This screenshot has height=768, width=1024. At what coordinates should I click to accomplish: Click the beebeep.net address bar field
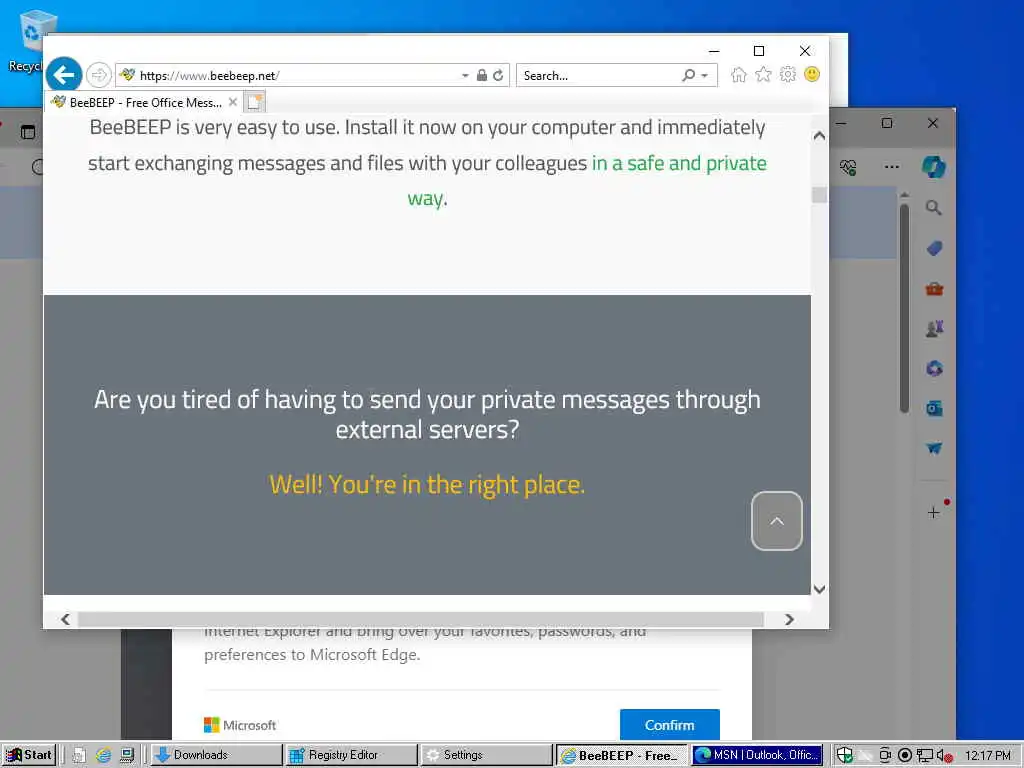point(287,75)
